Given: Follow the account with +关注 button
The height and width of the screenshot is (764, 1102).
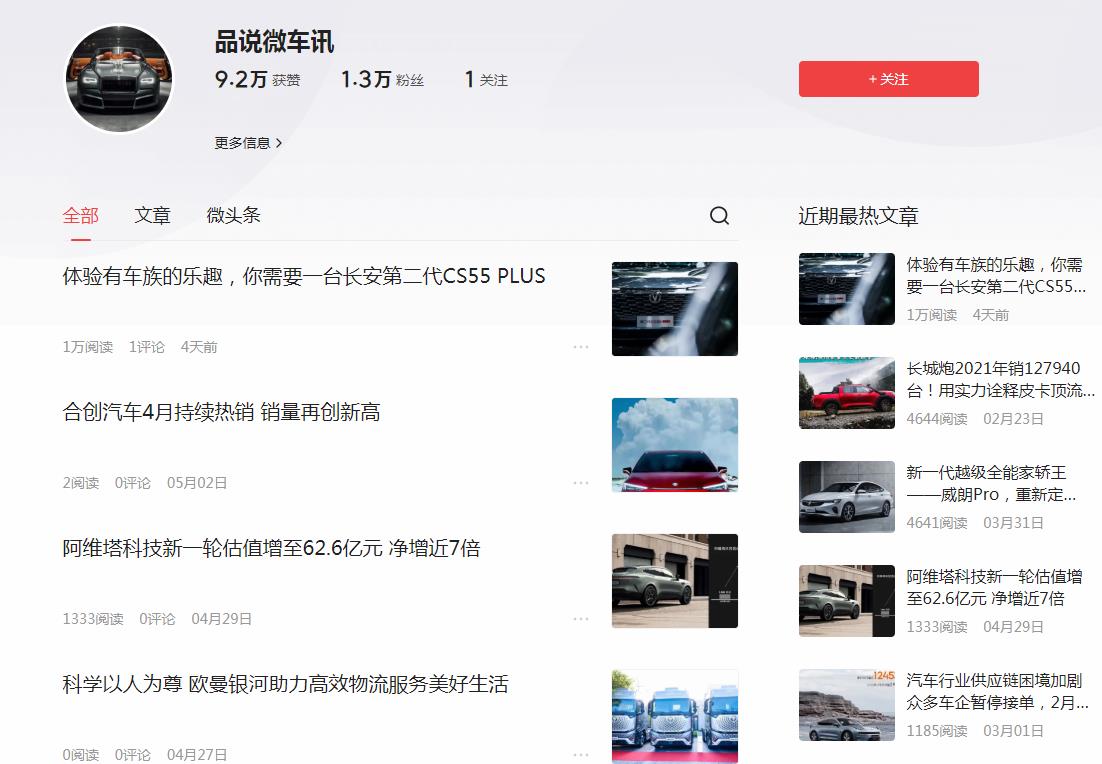Looking at the screenshot, I should tap(888, 79).
